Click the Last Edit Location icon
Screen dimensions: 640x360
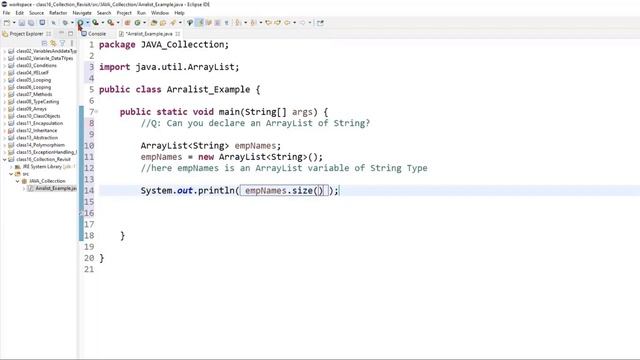tap(268, 23)
